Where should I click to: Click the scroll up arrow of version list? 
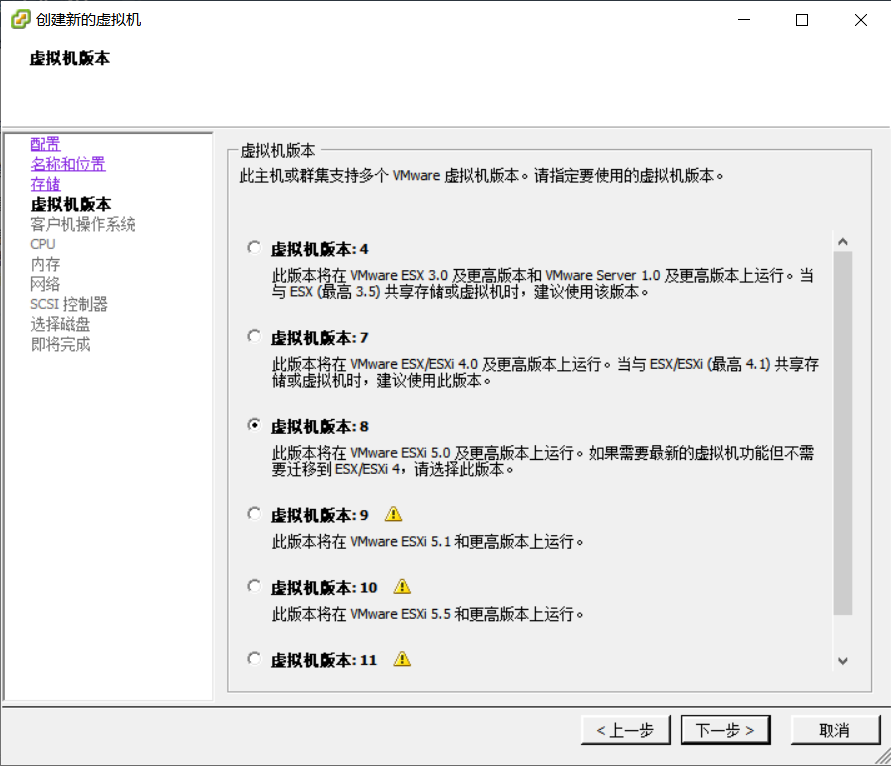[x=843, y=242]
